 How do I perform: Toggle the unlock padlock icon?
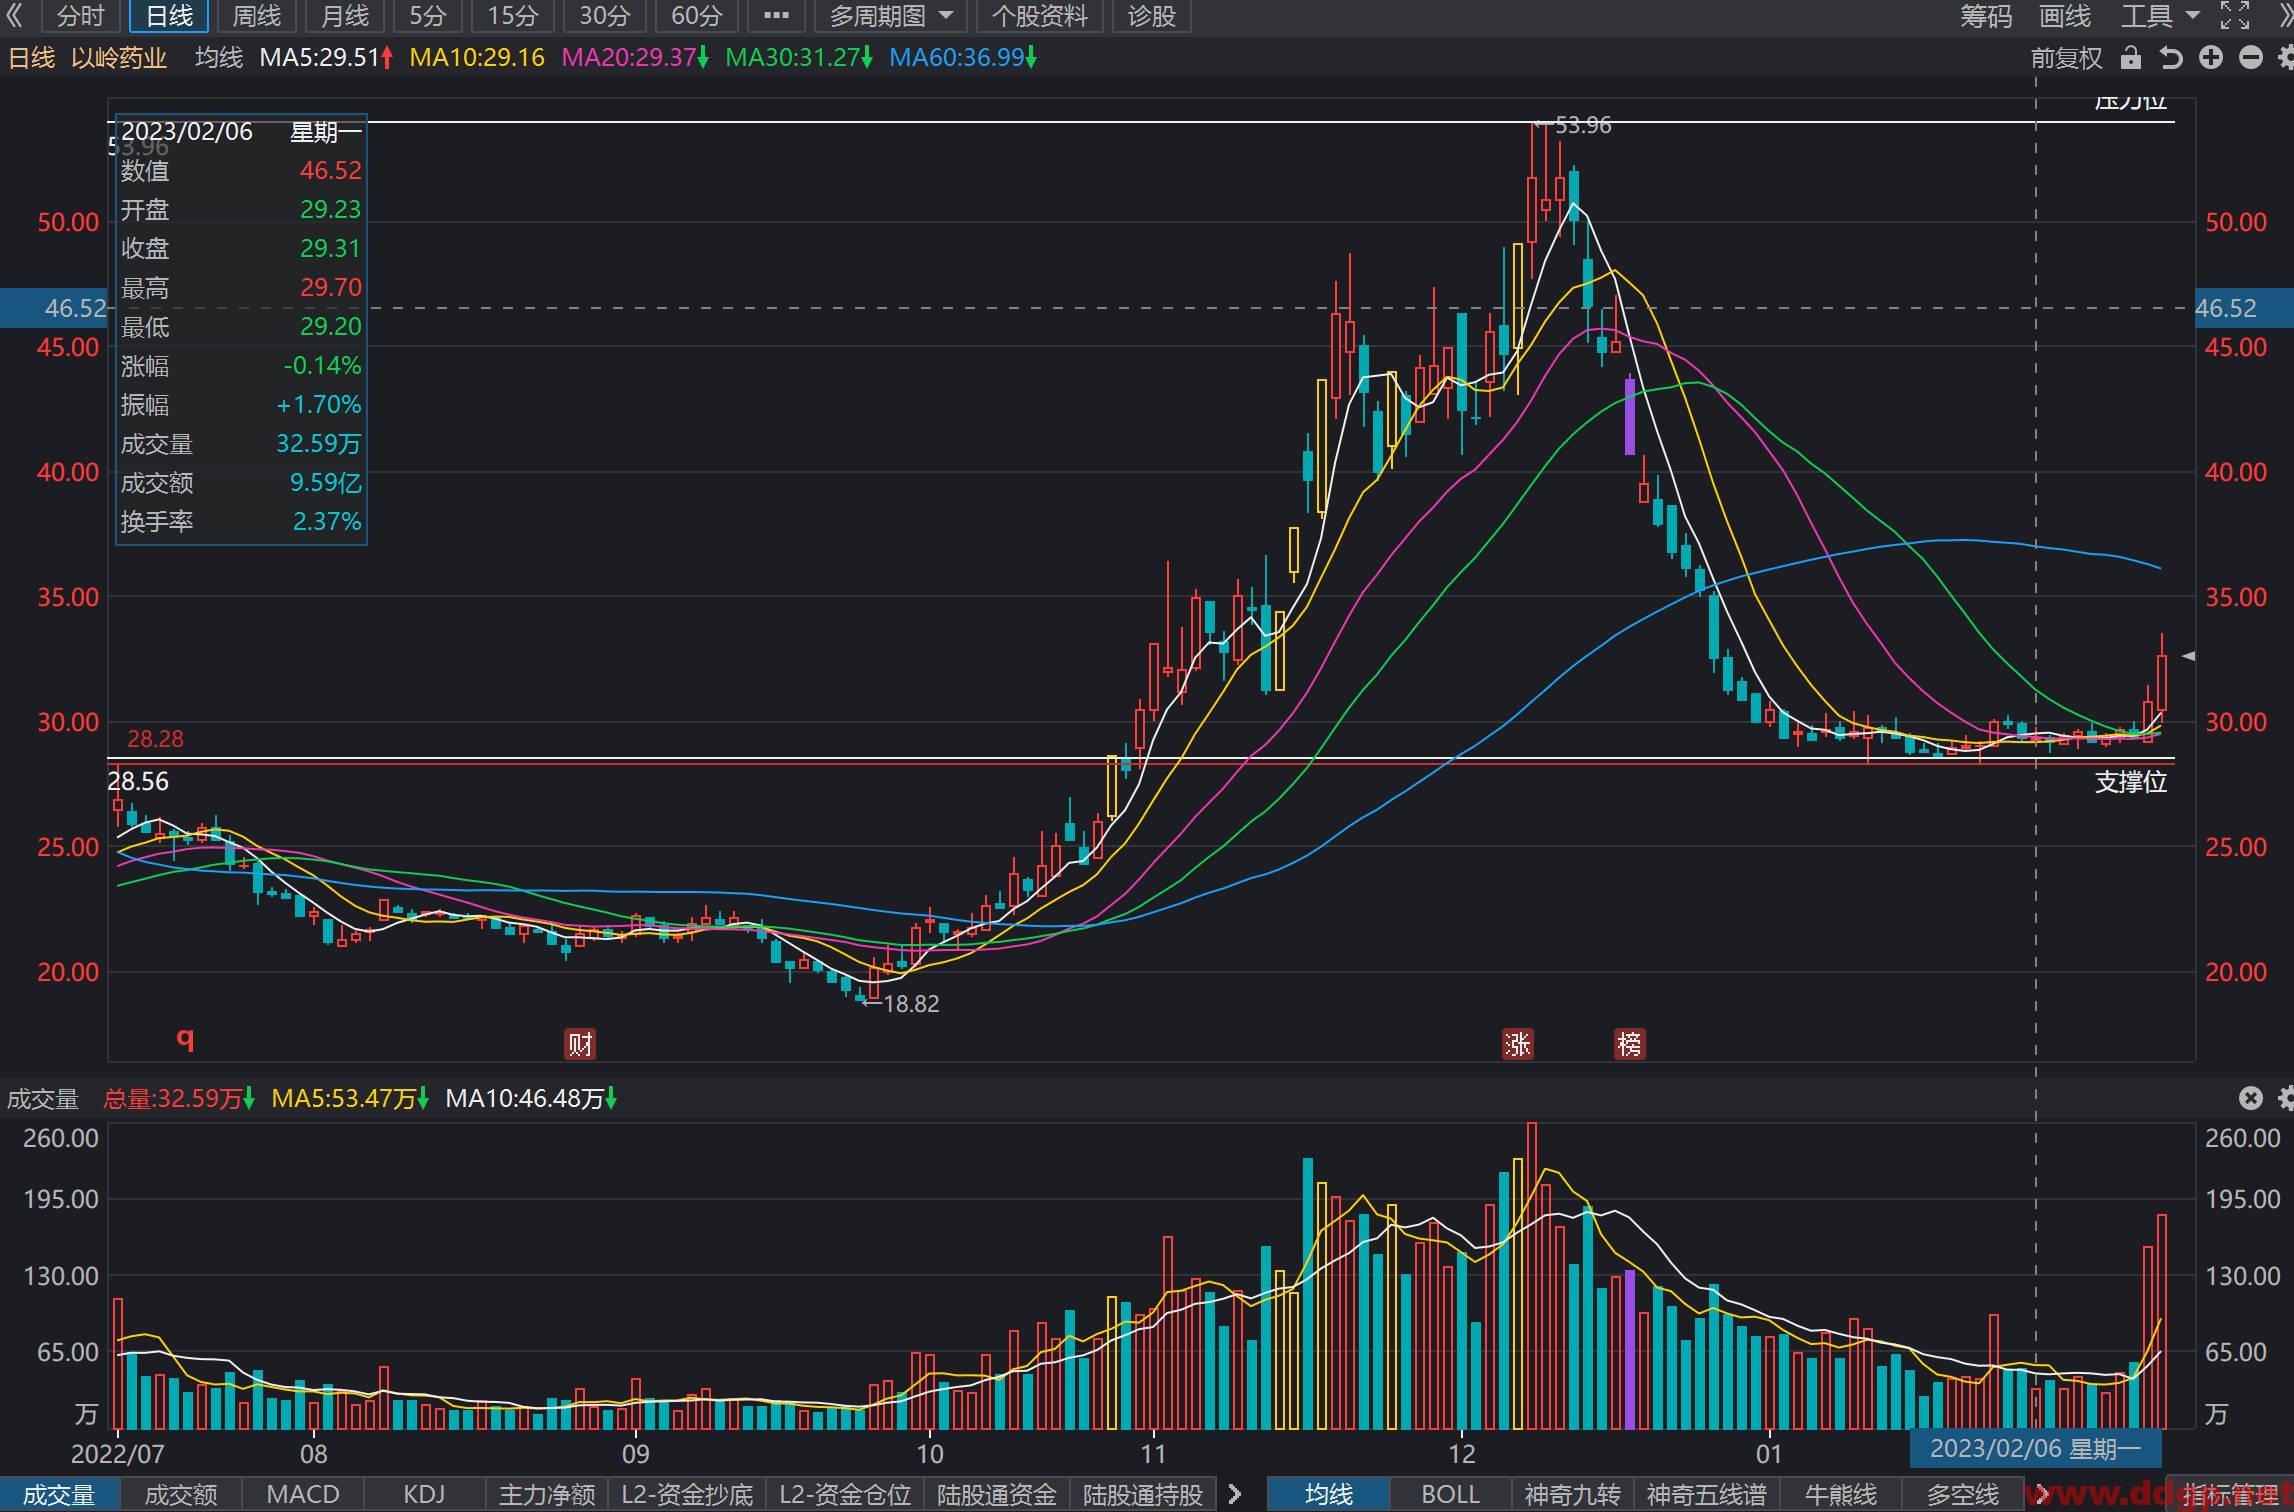coord(2131,58)
